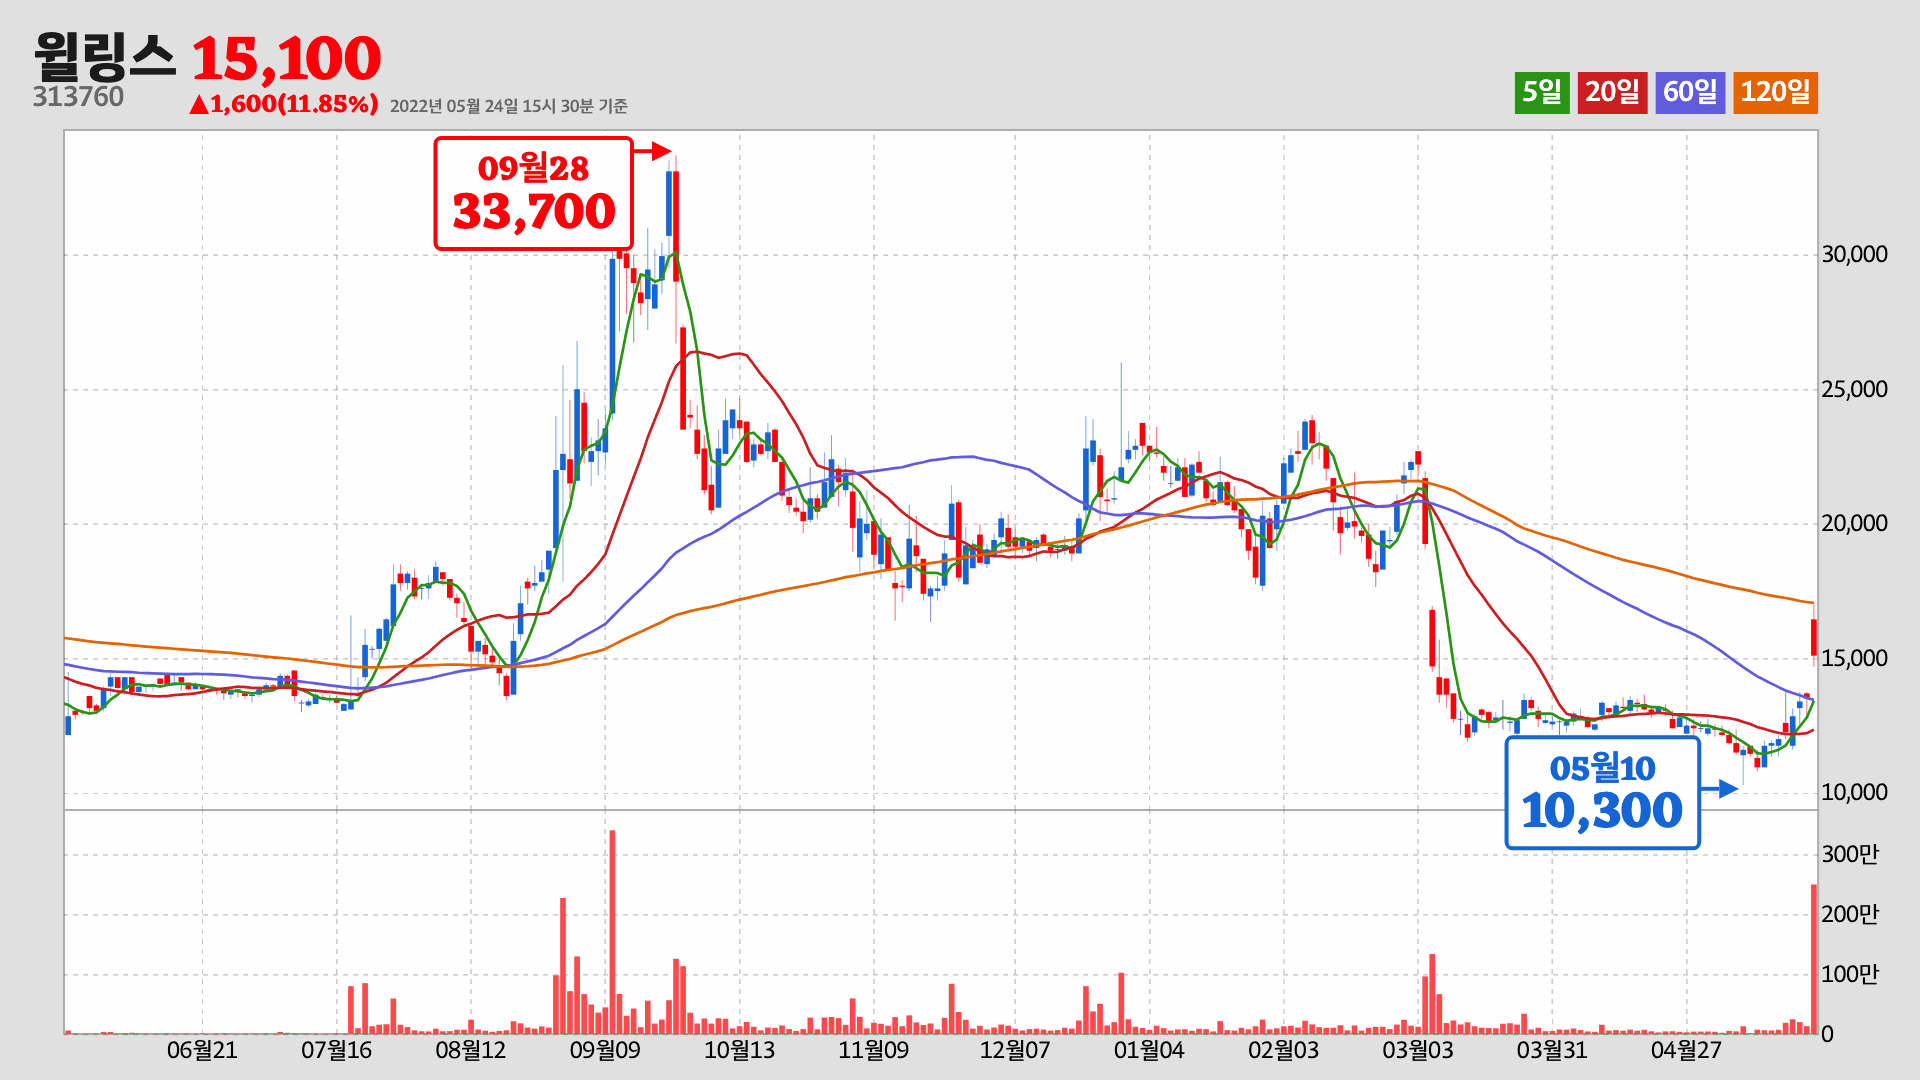Click the 25,000 price axis label

pyautogui.click(x=1854, y=389)
